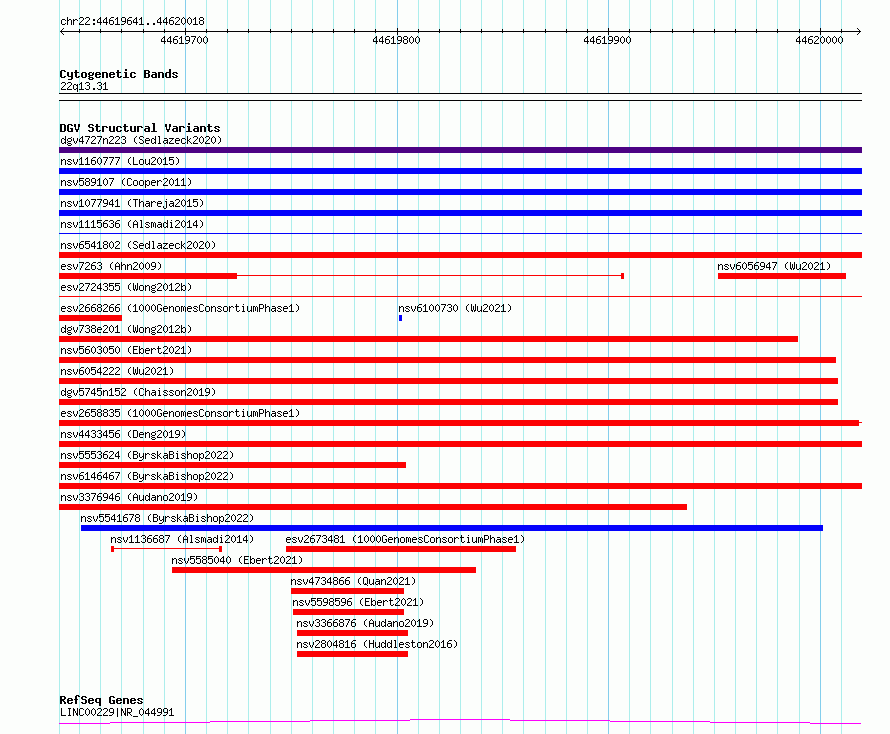The image size is (890, 734).
Task: Click the nsv5541678 (ByrskaBishop2022) label
Action: click(167, 518)
